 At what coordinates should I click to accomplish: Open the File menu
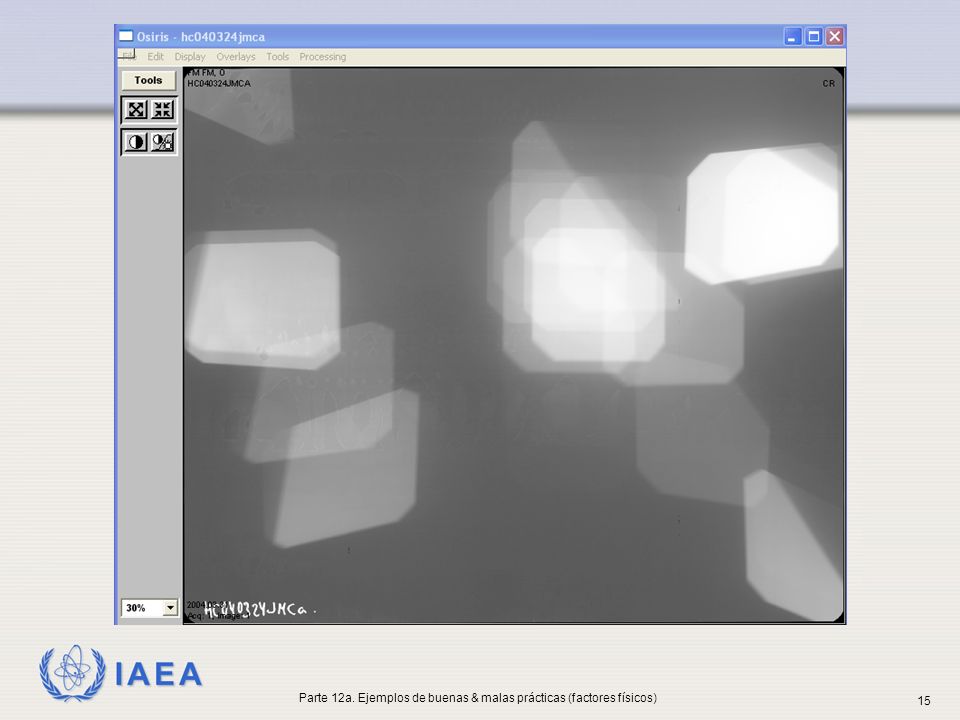(x=128, y=55)
